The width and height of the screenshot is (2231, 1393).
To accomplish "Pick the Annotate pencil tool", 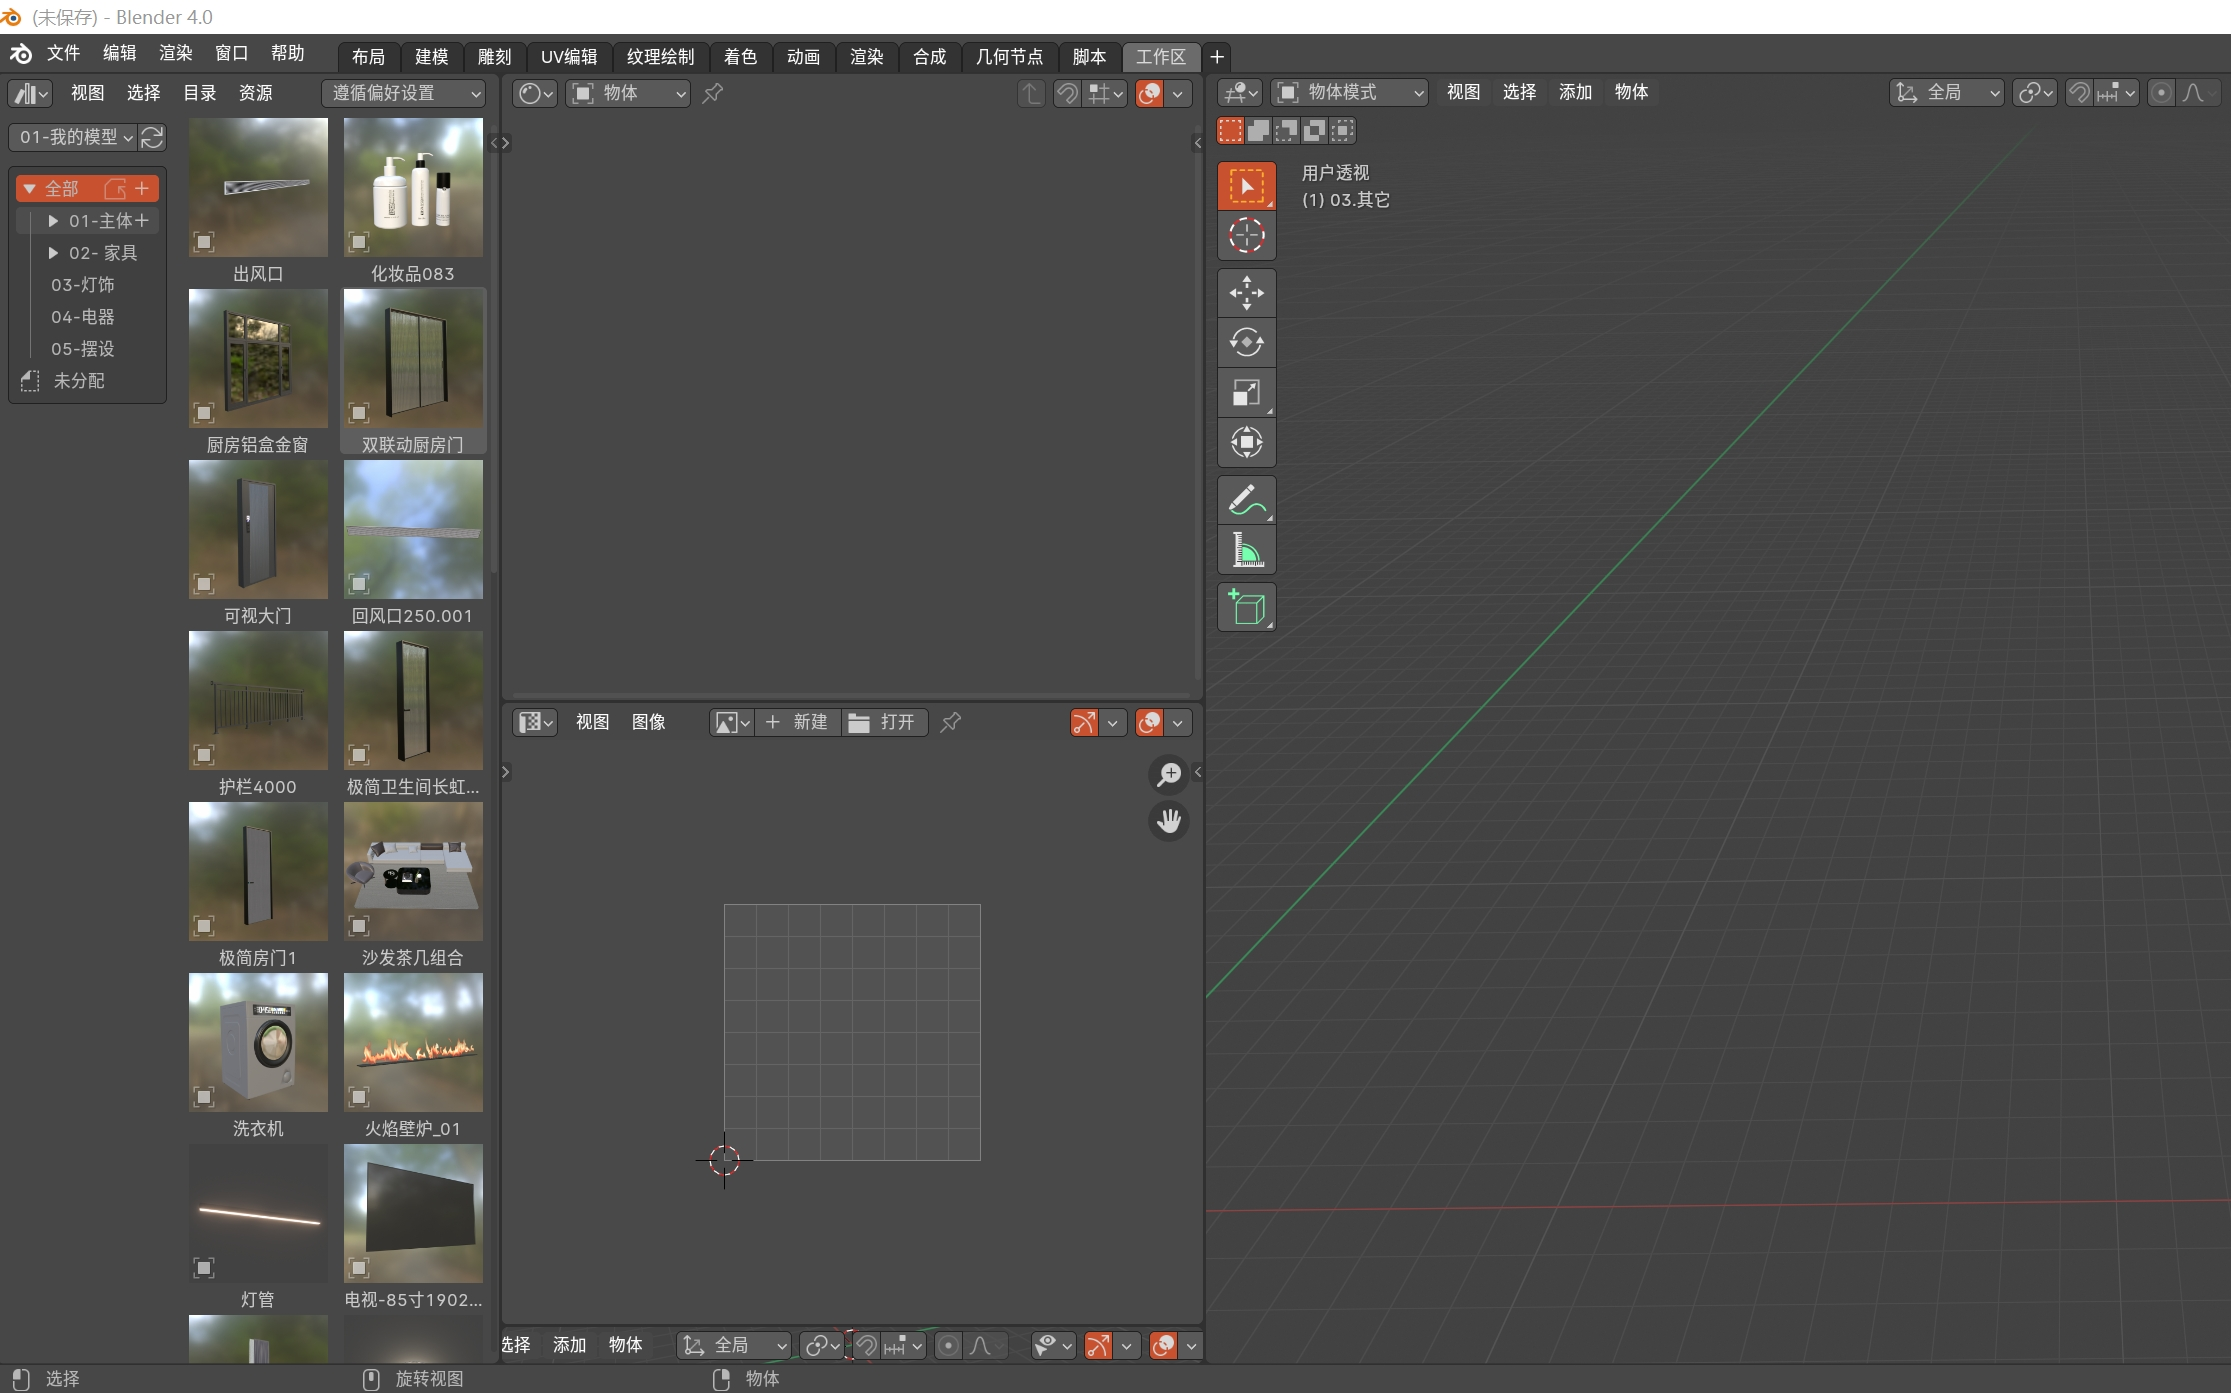I will point(1246,500).
